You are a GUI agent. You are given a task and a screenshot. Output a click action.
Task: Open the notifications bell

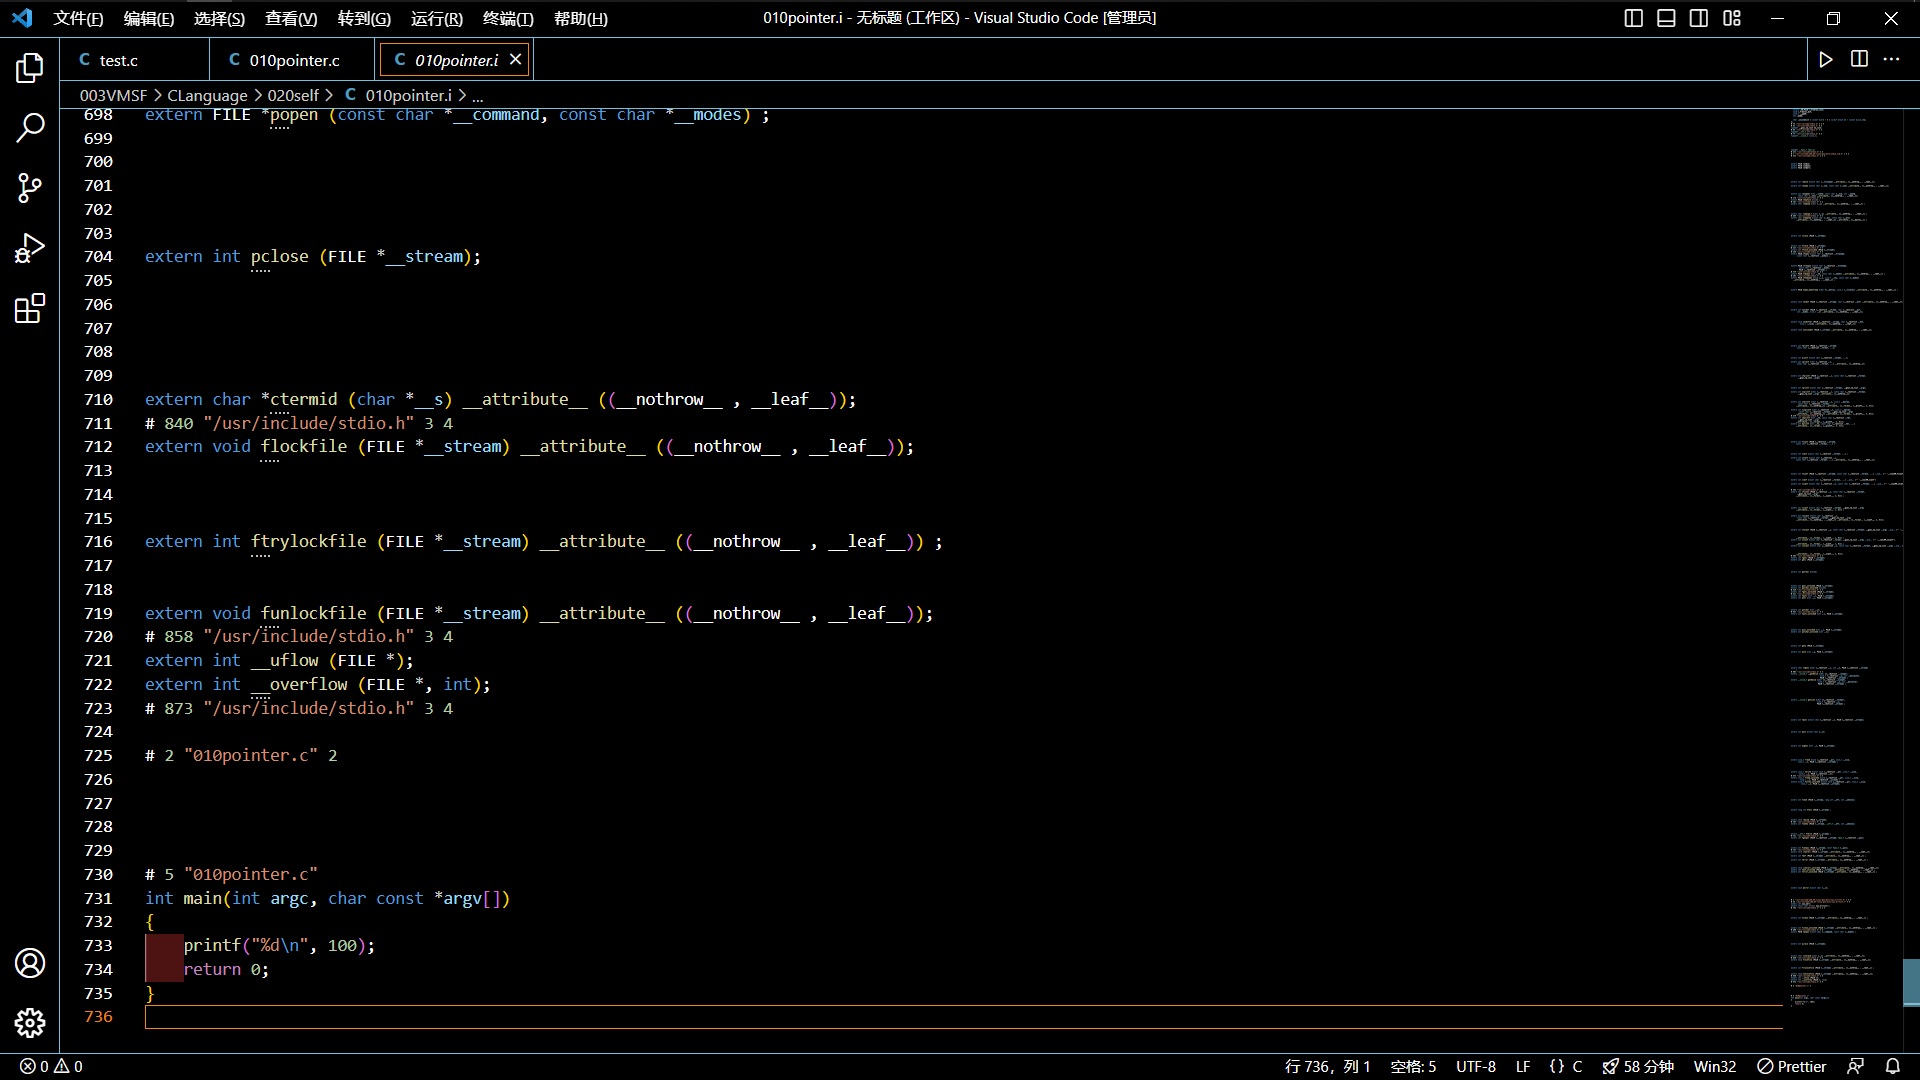[1892, 1066]
